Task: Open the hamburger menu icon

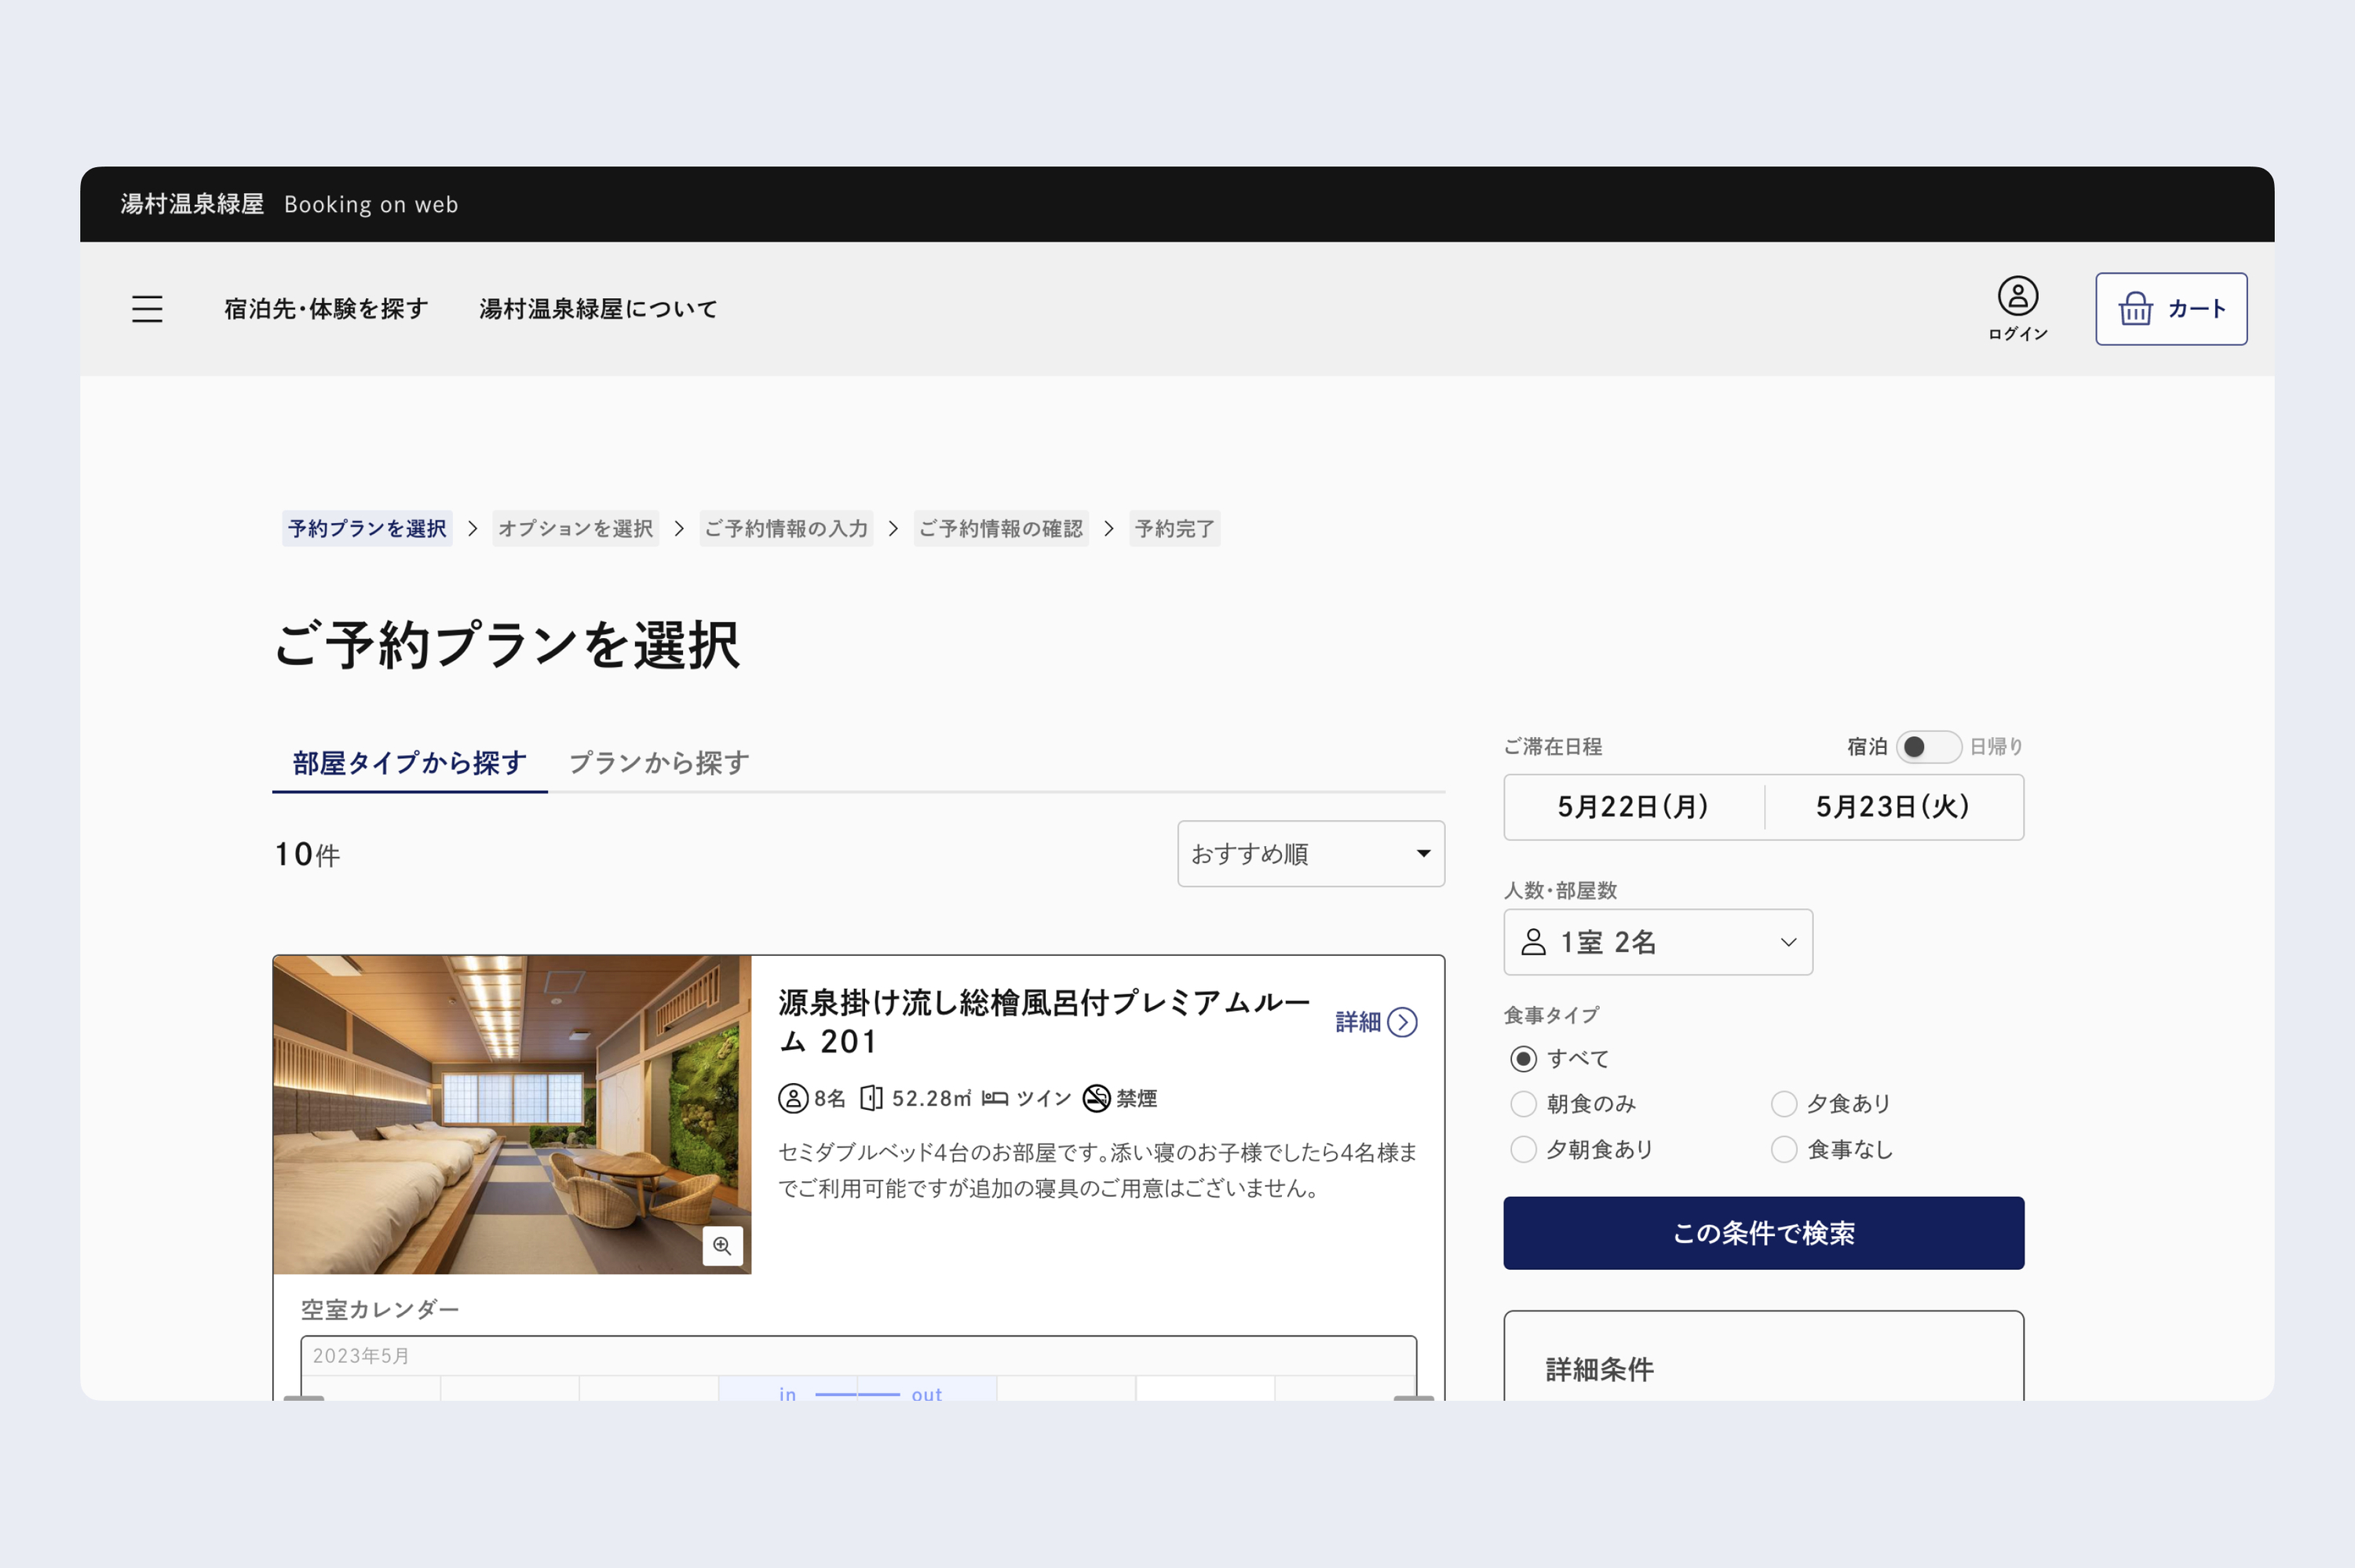Action: click(147, 309)
